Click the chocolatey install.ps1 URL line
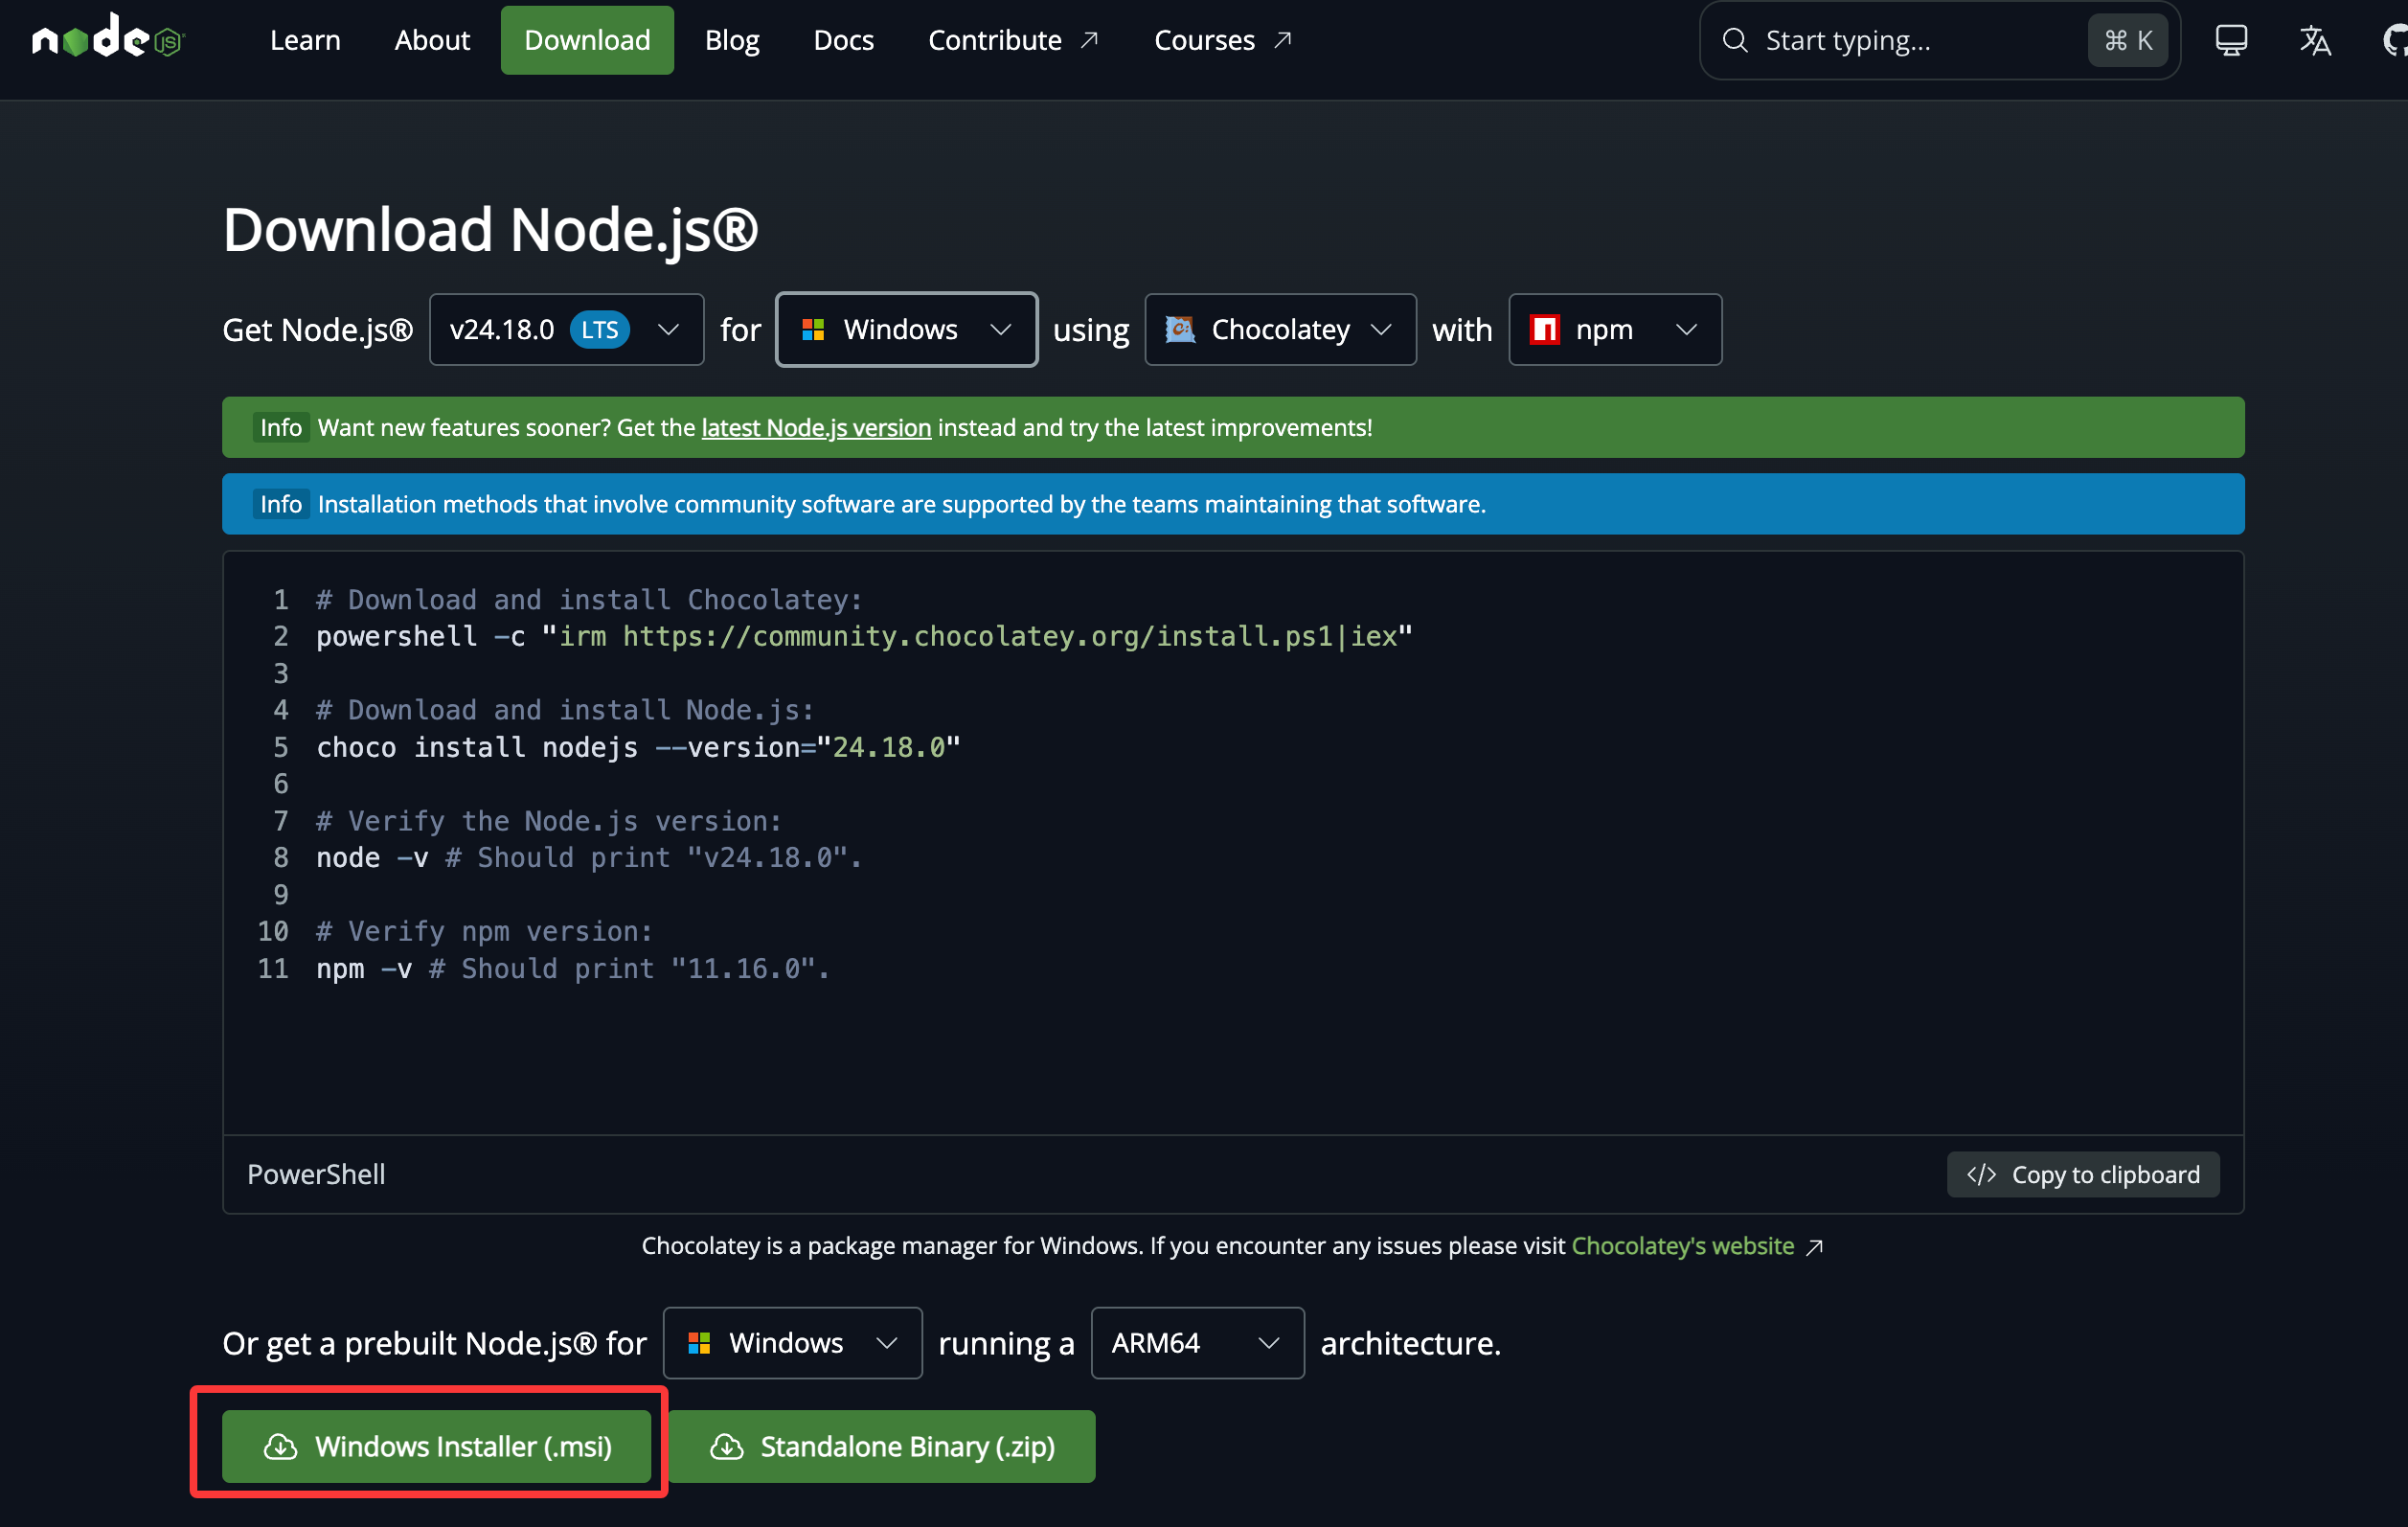Screen dimensions: 2408x1527 pos(863,636)
